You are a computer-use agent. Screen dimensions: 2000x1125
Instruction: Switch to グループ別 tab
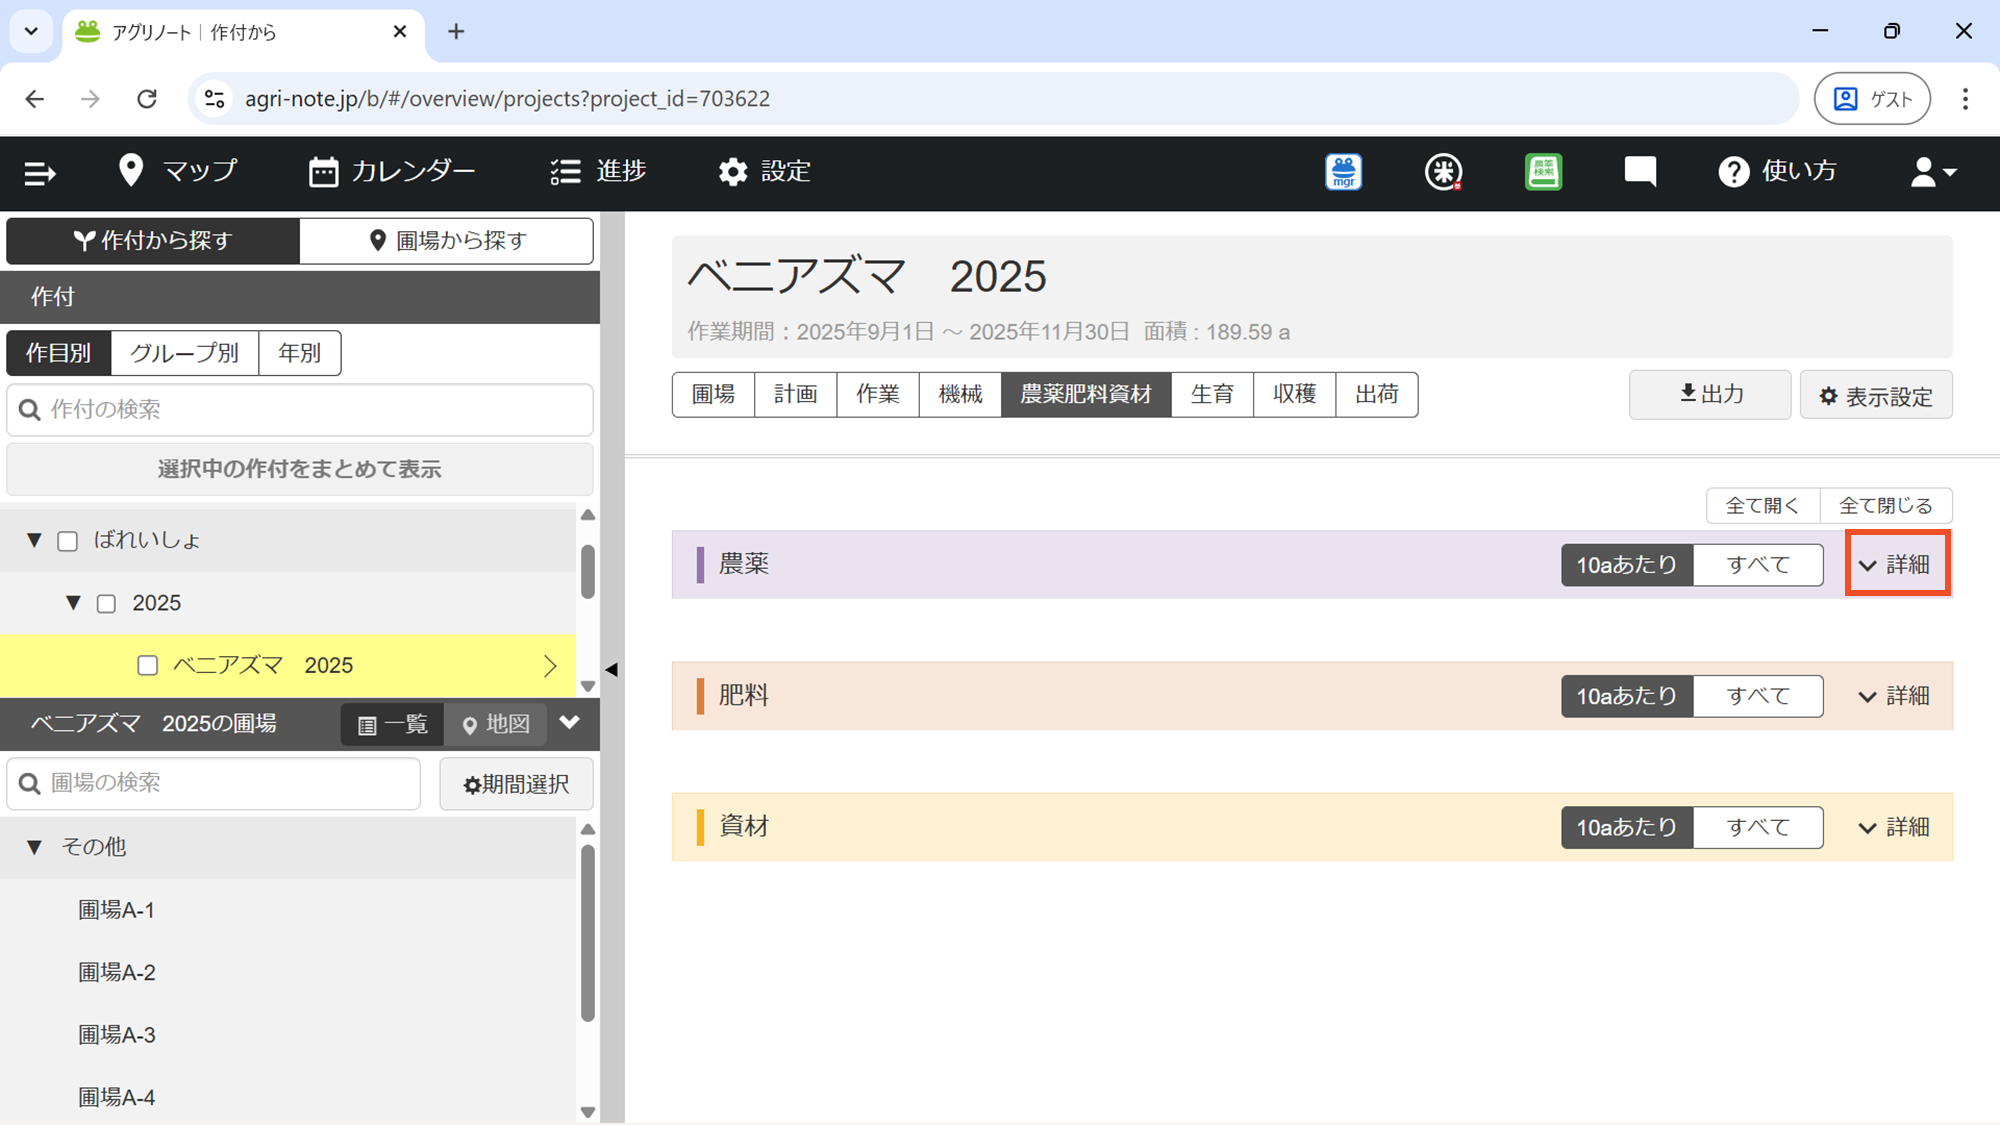coord(184,353)
